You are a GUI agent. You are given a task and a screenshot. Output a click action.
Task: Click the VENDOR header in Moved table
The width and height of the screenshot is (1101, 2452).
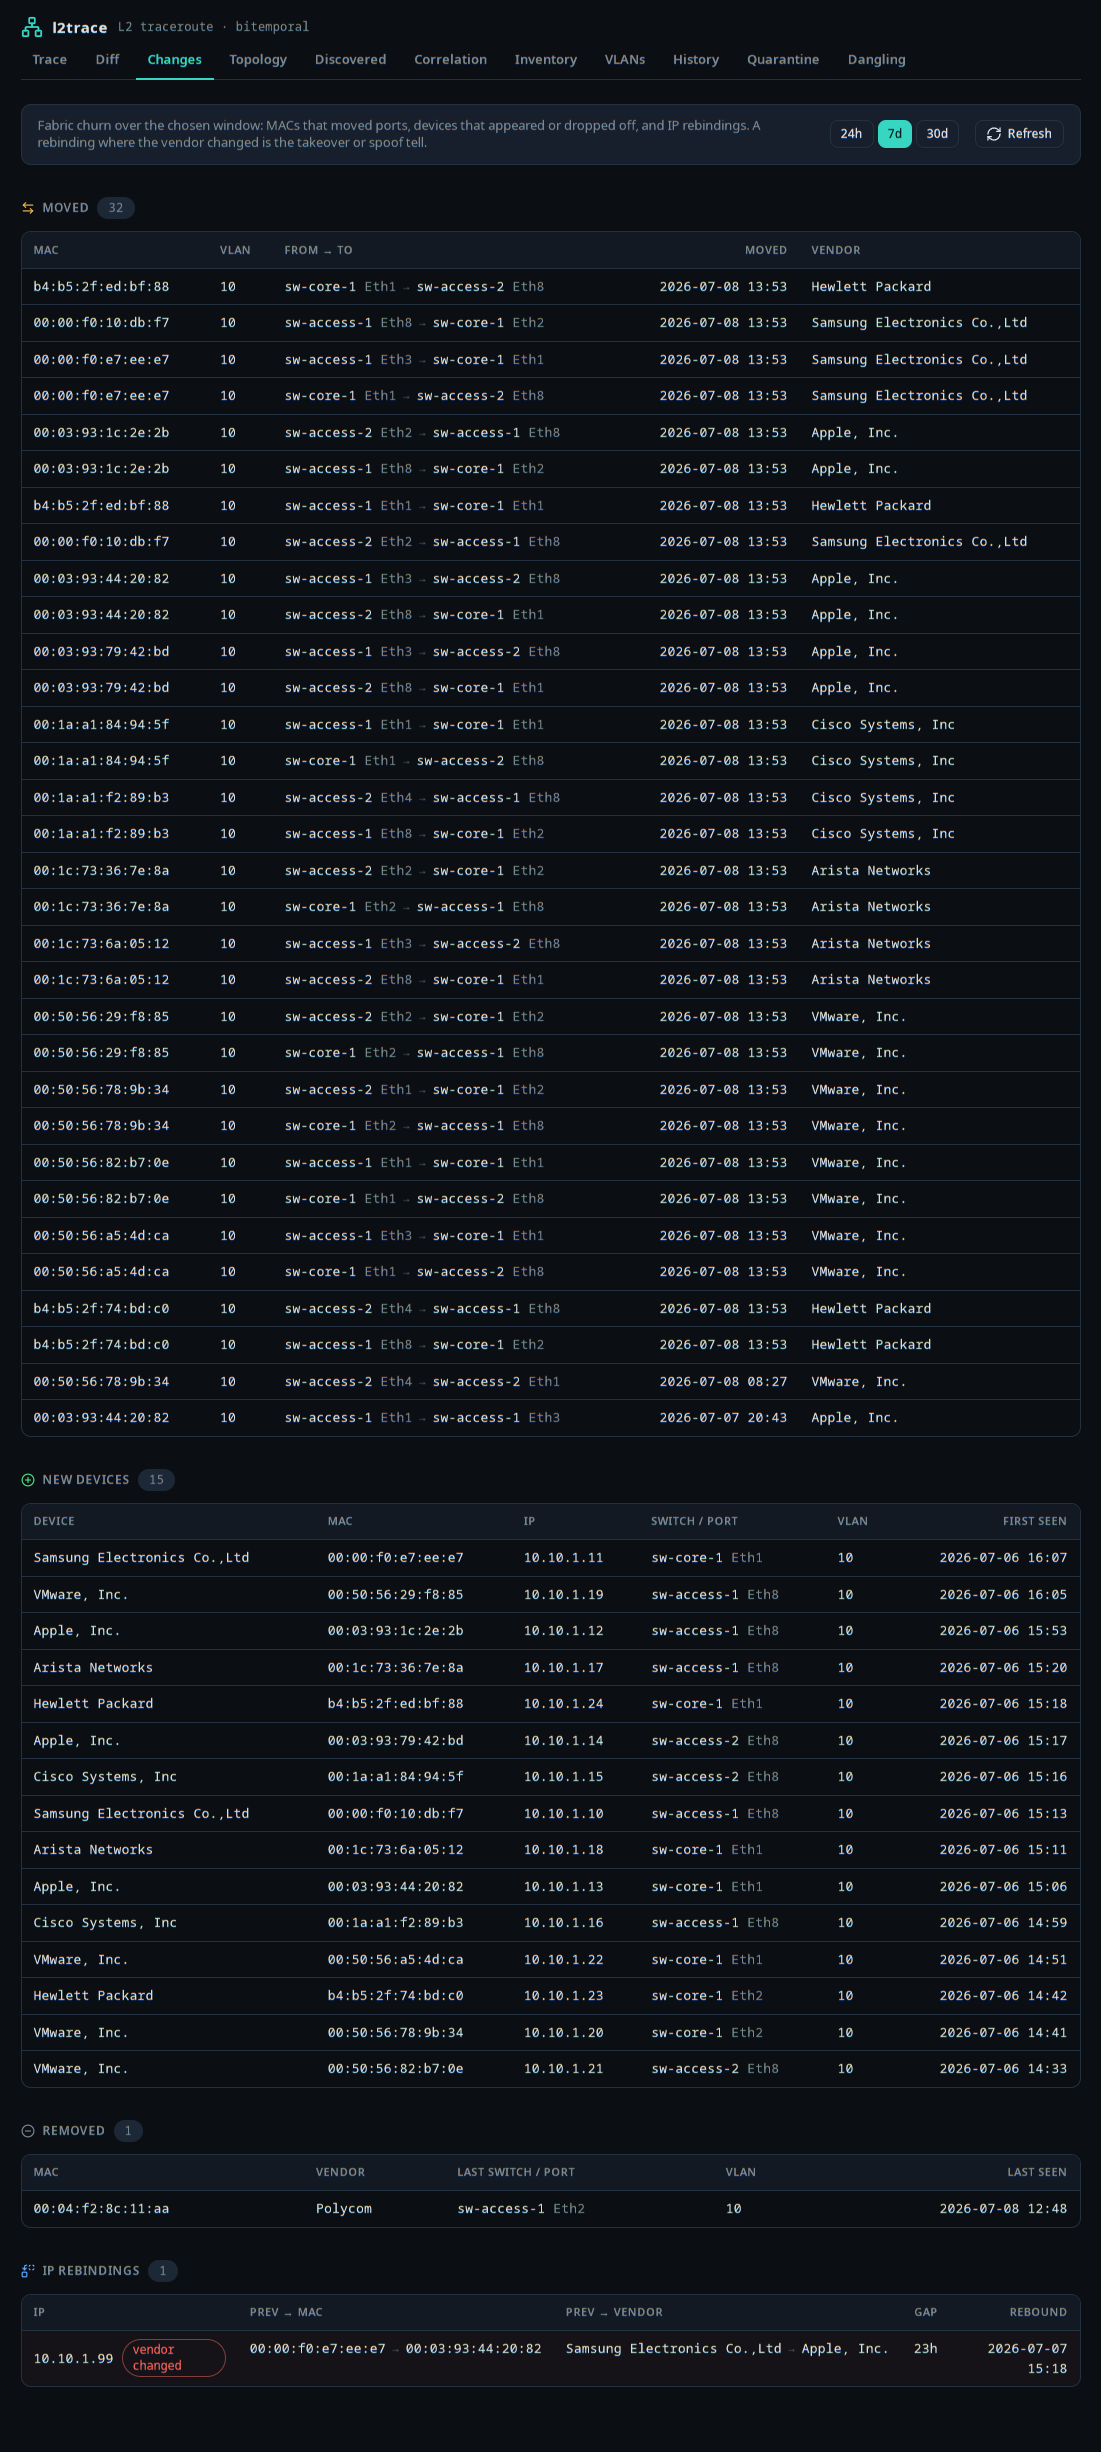pos(836,250)
